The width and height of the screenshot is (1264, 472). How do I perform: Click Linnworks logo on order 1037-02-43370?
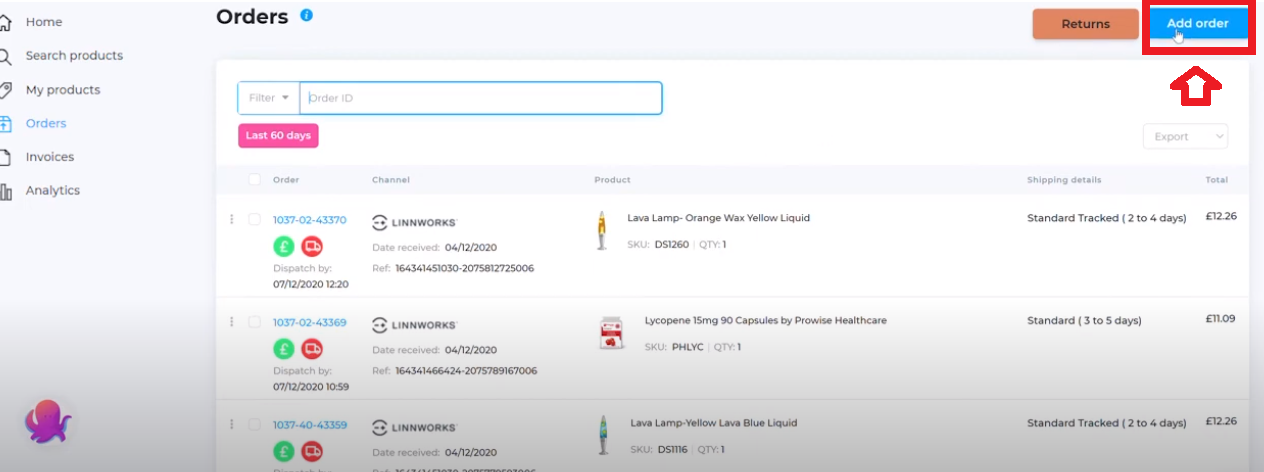(x=414, y=221)
